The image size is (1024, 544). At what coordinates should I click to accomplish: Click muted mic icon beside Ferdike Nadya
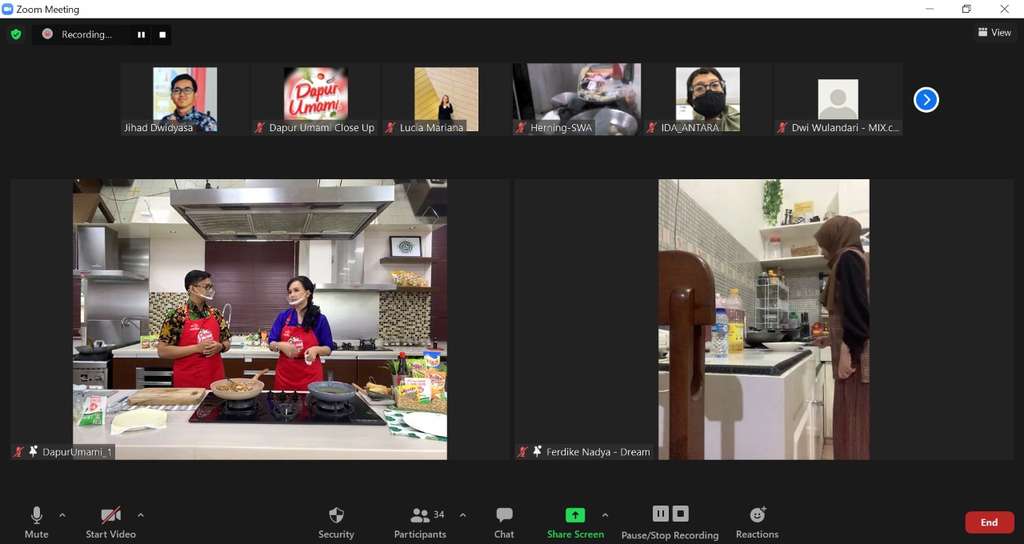(522, 451)
